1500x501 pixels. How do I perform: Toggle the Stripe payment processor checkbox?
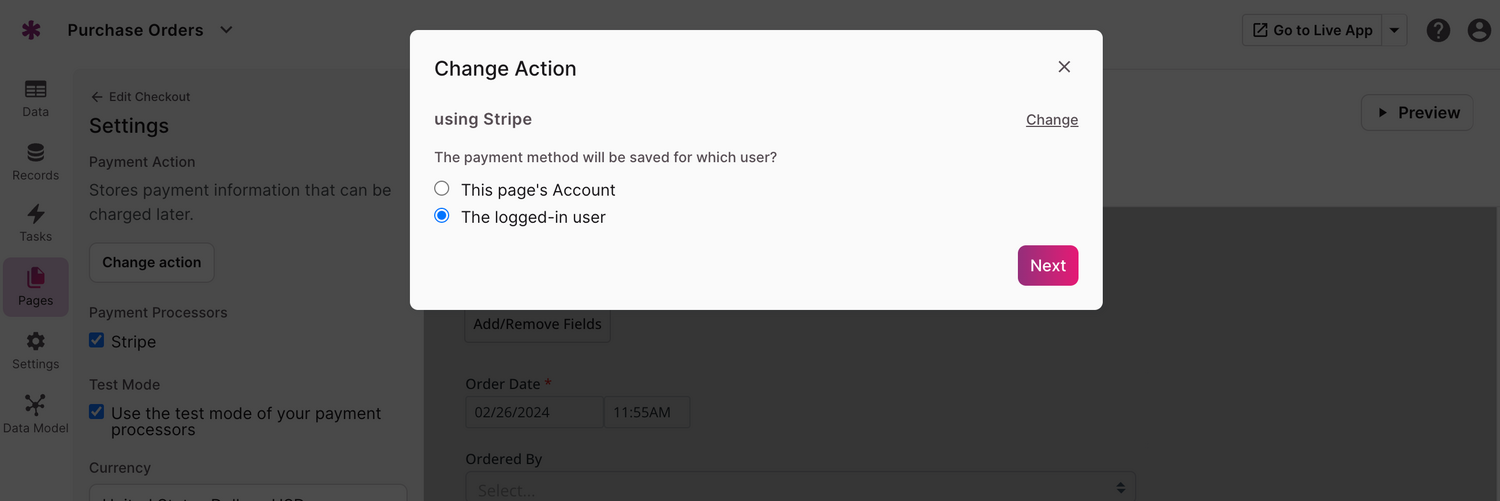point(97,340)
